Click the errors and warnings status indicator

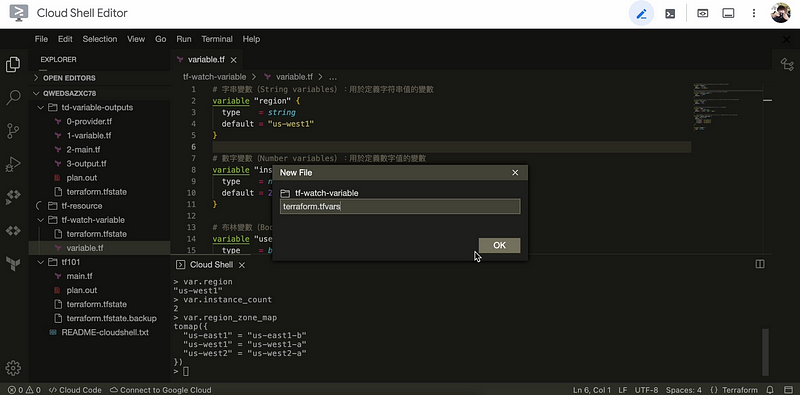point(24,390)
